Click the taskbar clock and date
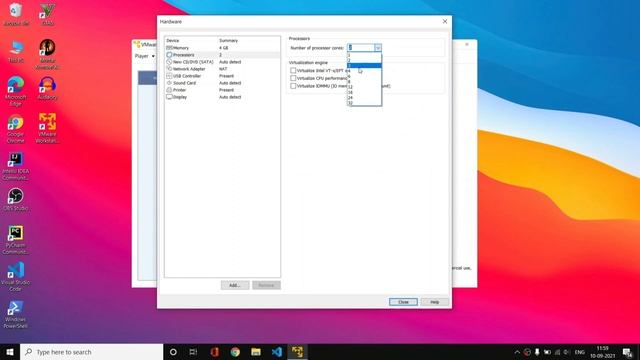 click(x=602, y=352)
